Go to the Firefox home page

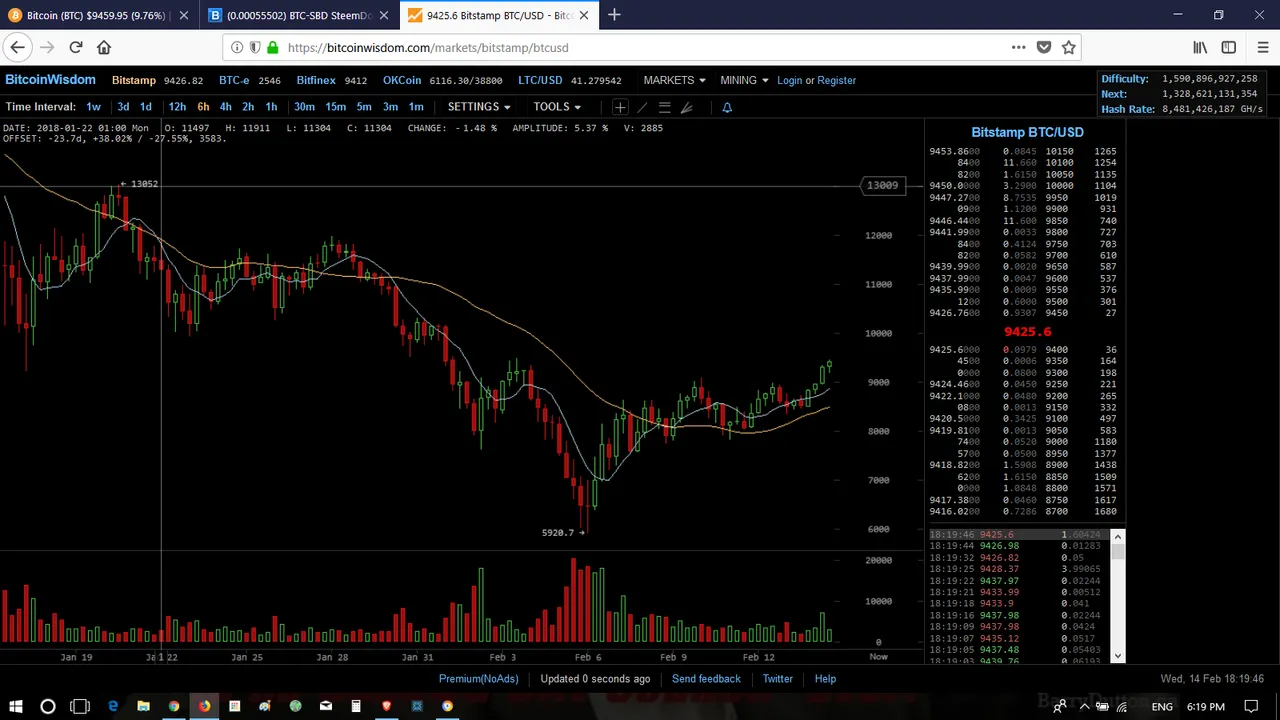[104, 47]
